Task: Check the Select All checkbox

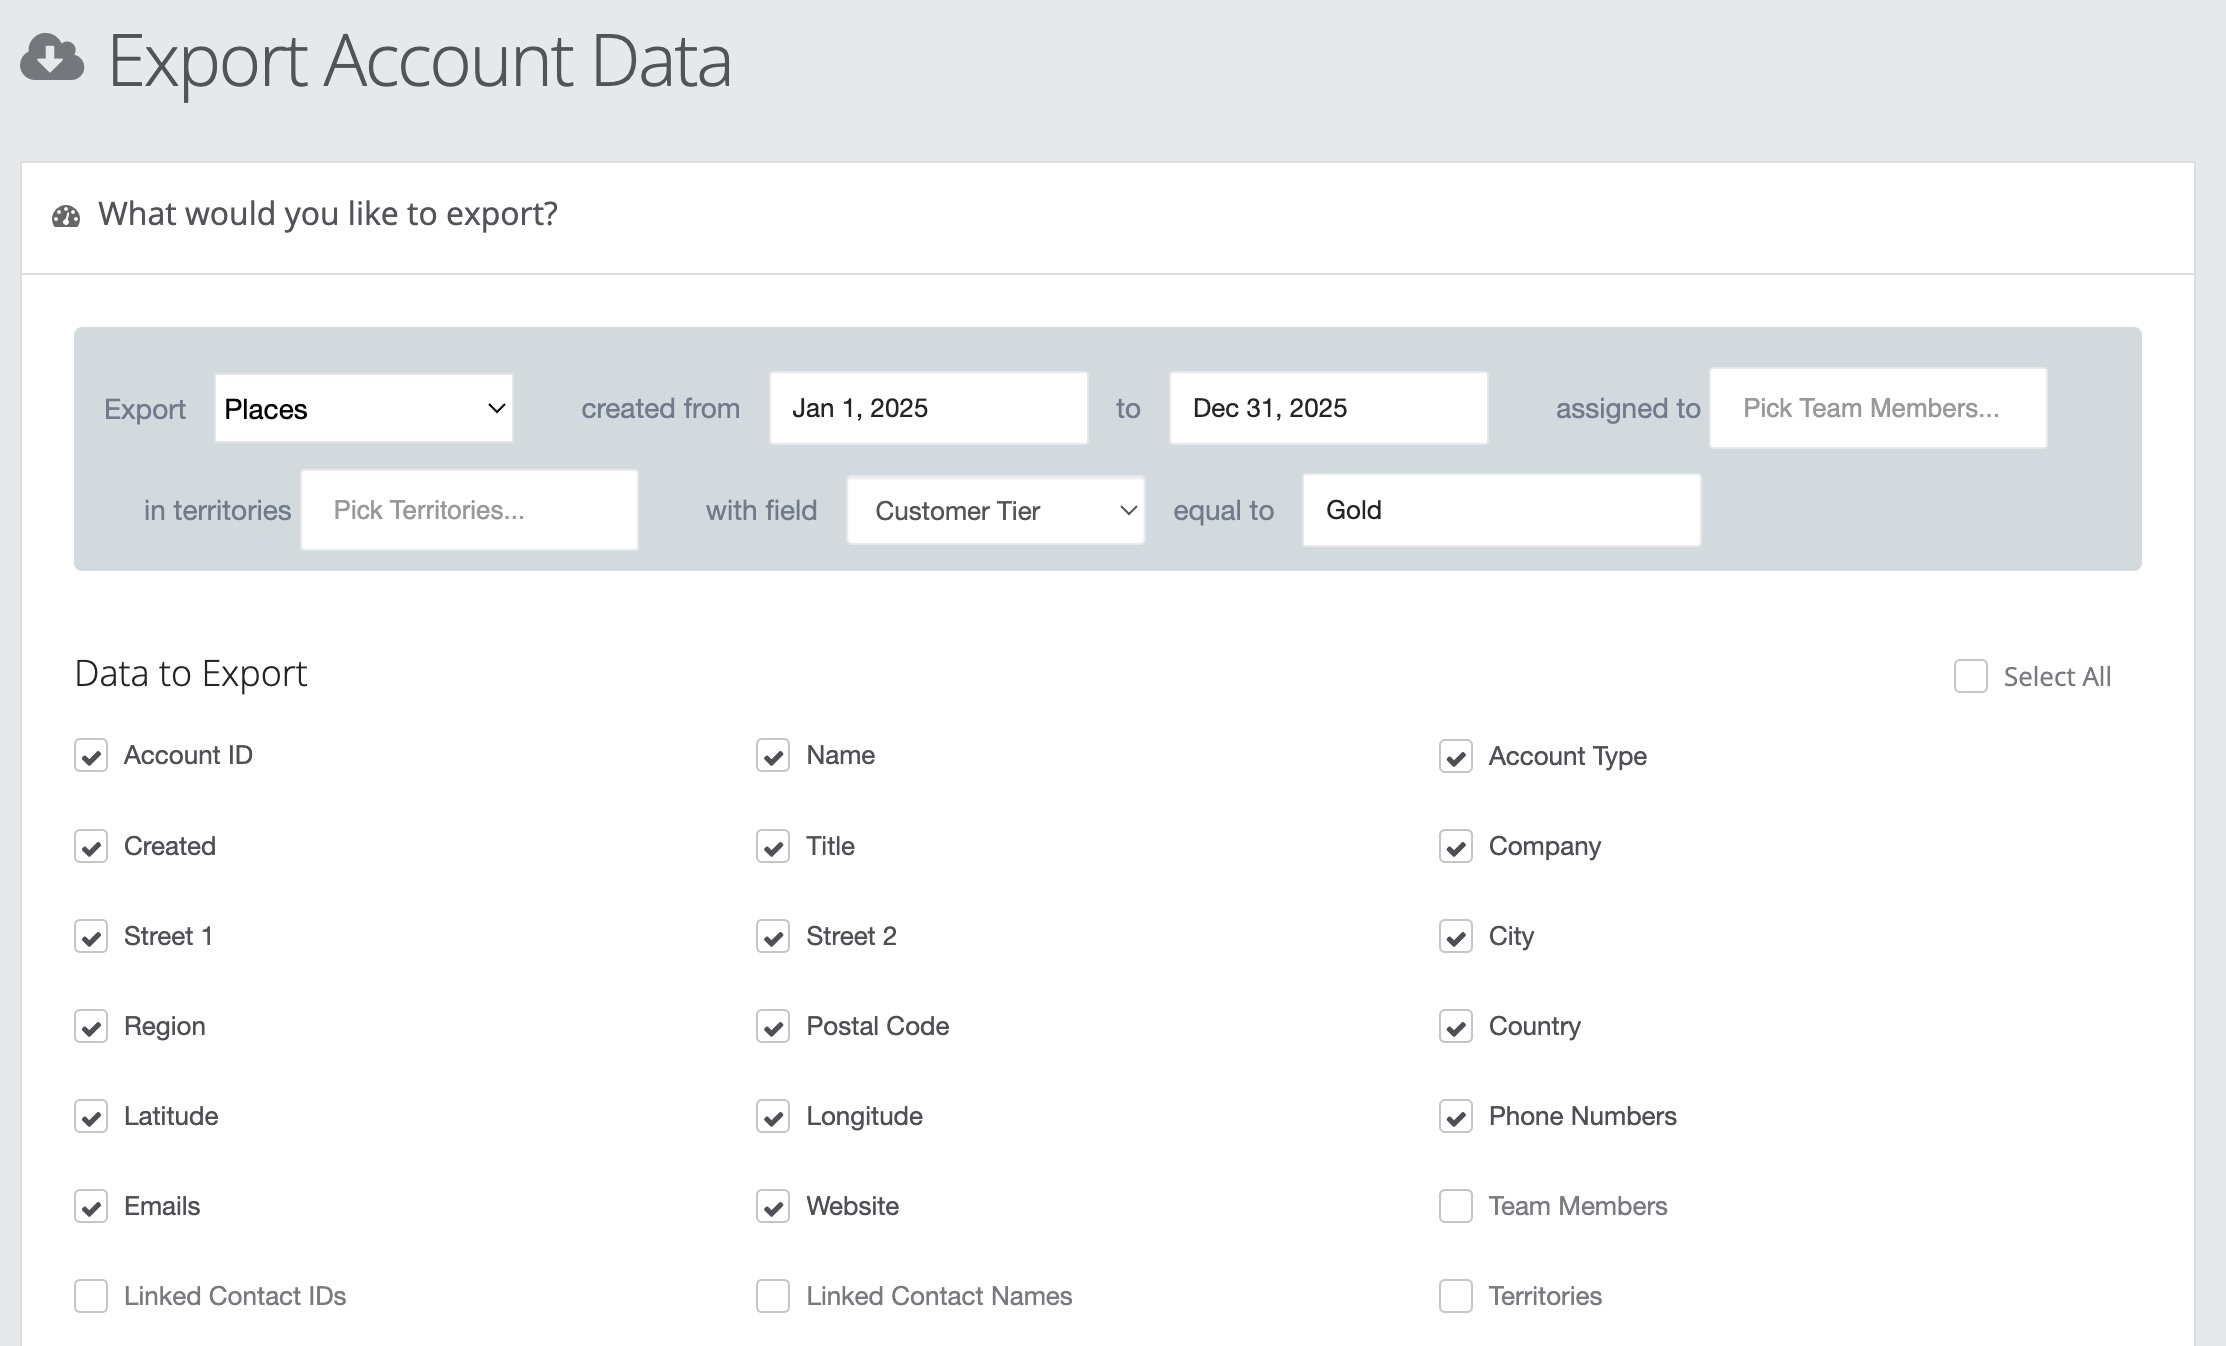Action: tap(1971, 676)
